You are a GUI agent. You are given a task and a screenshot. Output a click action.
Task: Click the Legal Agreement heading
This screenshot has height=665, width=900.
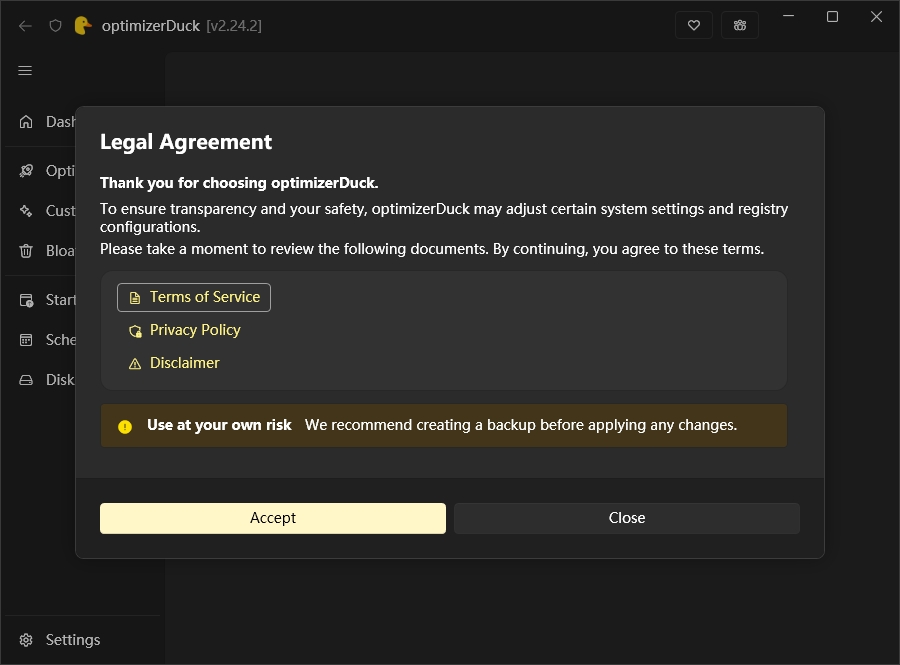tap(186, 142)
